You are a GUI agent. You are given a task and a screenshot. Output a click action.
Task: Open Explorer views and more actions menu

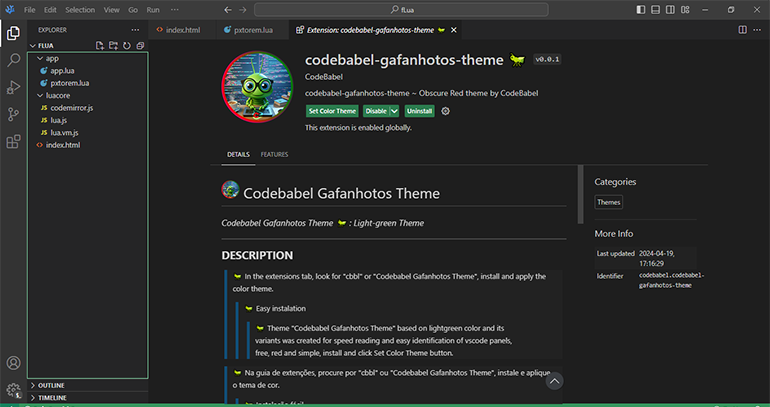(x=135, y=30)
